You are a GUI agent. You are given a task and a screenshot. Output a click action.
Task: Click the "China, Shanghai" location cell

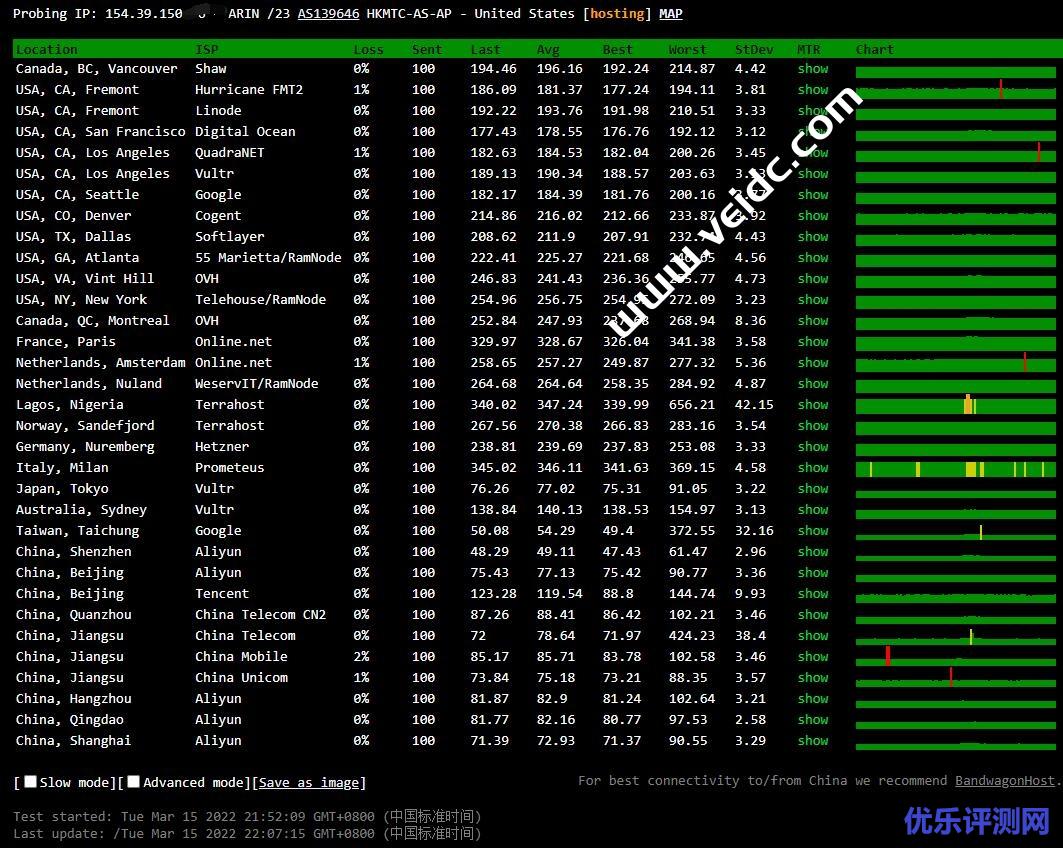73,741
